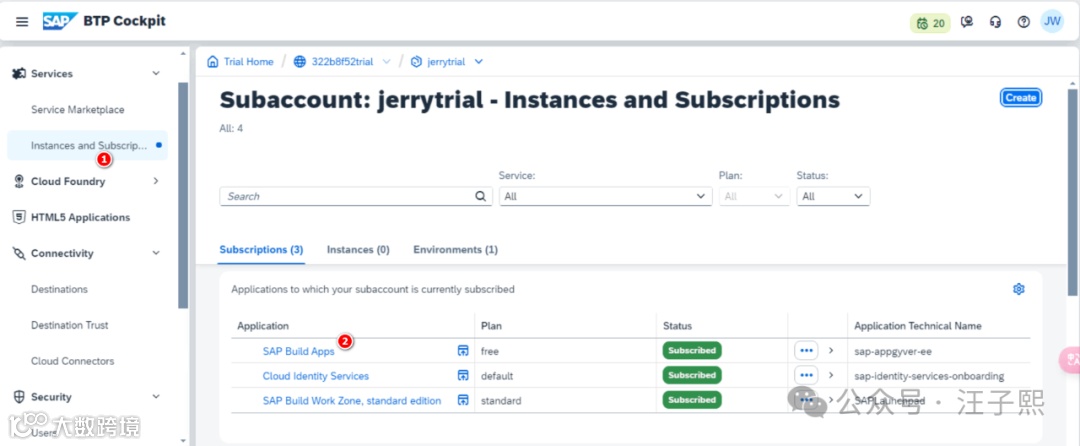Open actions menu for SAP Build Apps row
1080x446 pixels.
[806, 350]
